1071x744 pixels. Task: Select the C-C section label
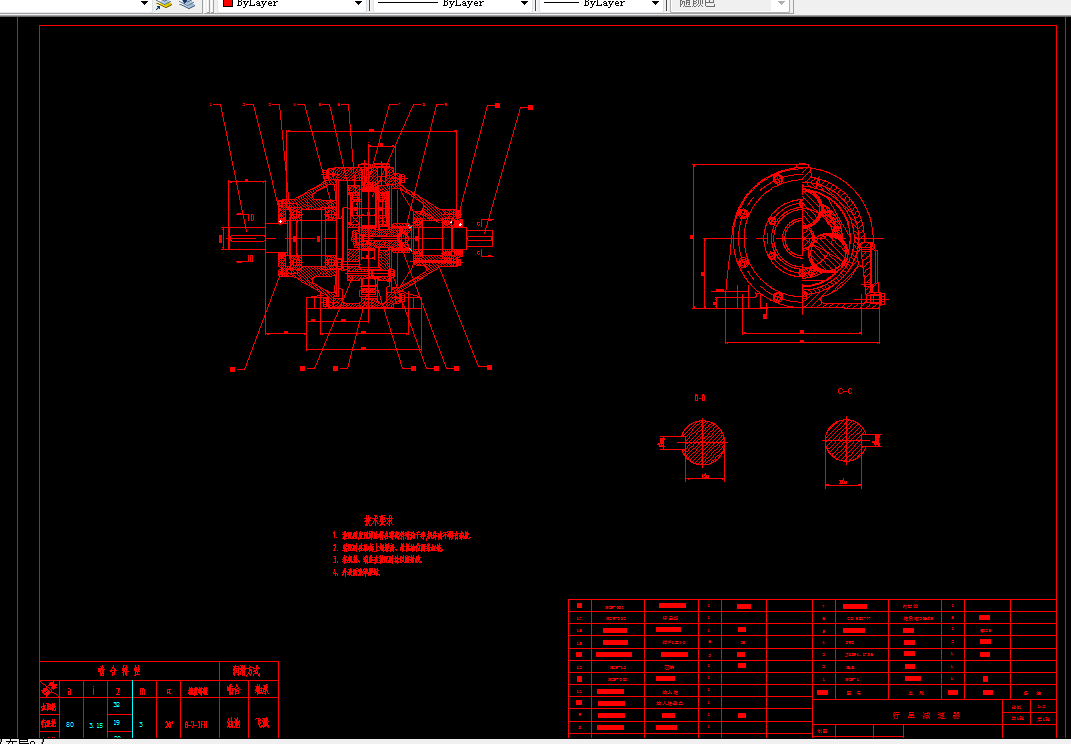tap(845, 391)
